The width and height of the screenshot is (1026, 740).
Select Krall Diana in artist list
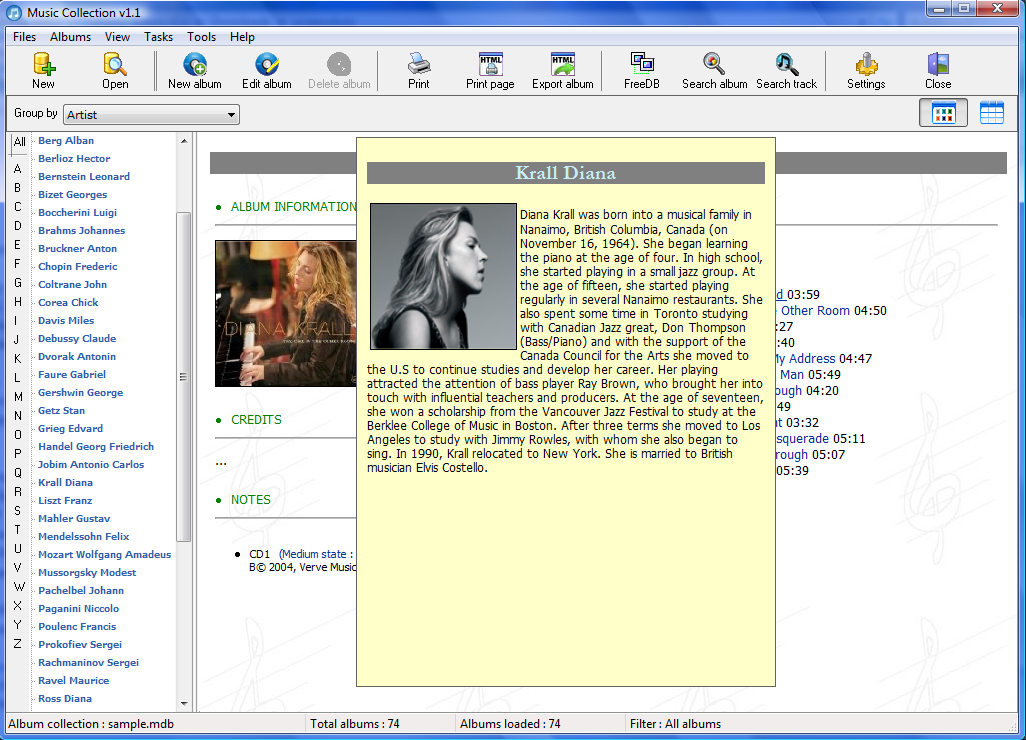pyautogui.click(x=65, y=483)
